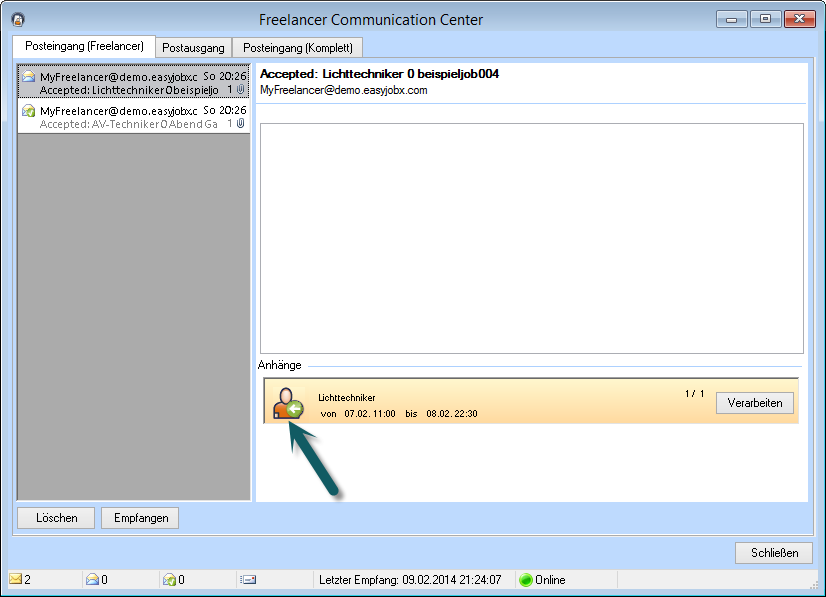Click the application icon in the title bar
This screenshot has height=597, width=826.
(x=17, y=19)
